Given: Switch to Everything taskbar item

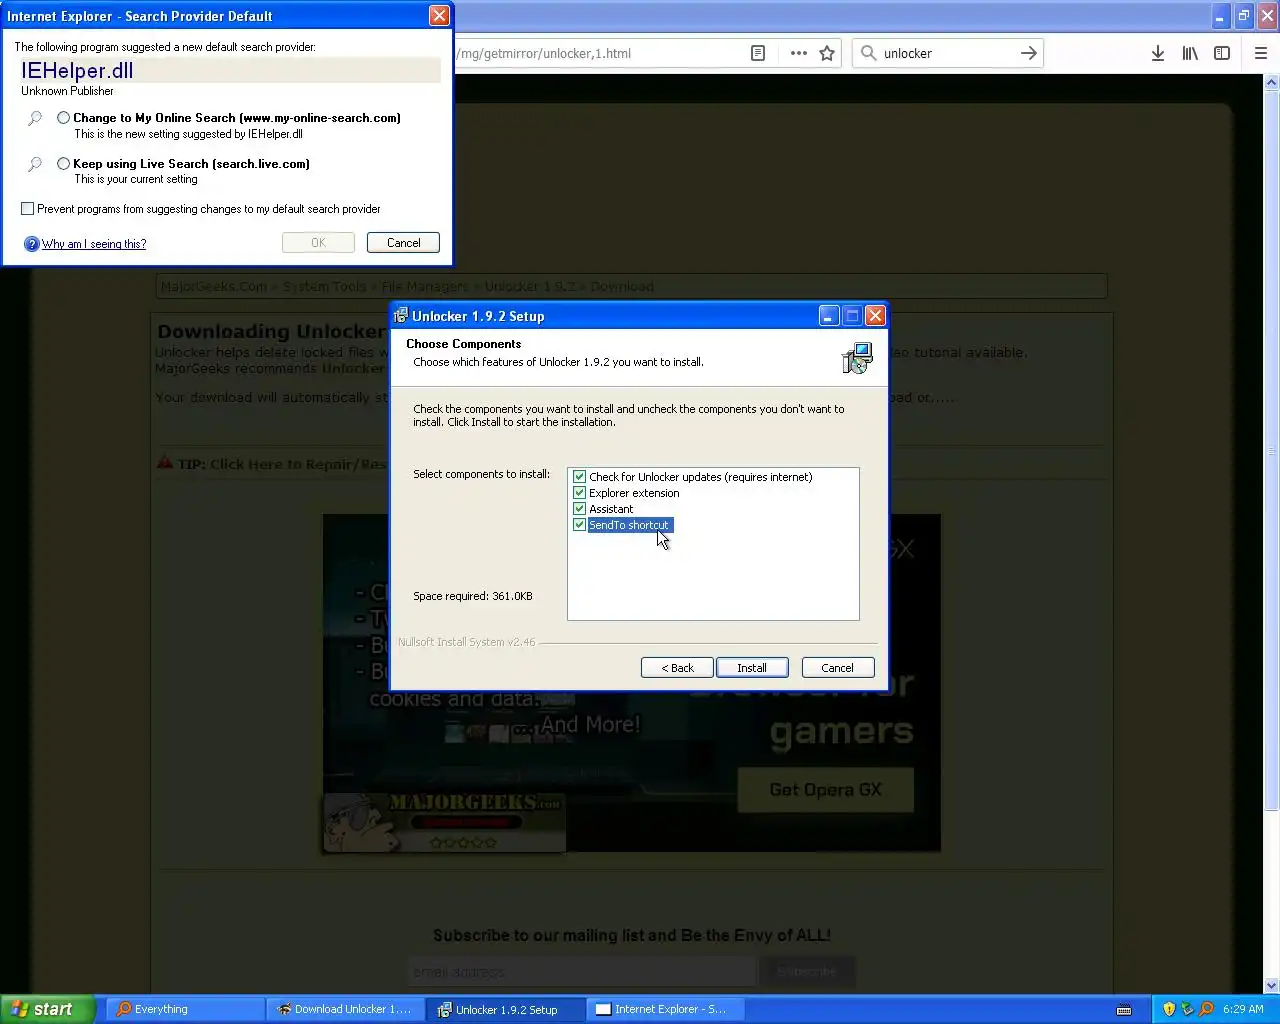Looking at the screenshot, I should pyautogui.click(x=185, y=1009).
